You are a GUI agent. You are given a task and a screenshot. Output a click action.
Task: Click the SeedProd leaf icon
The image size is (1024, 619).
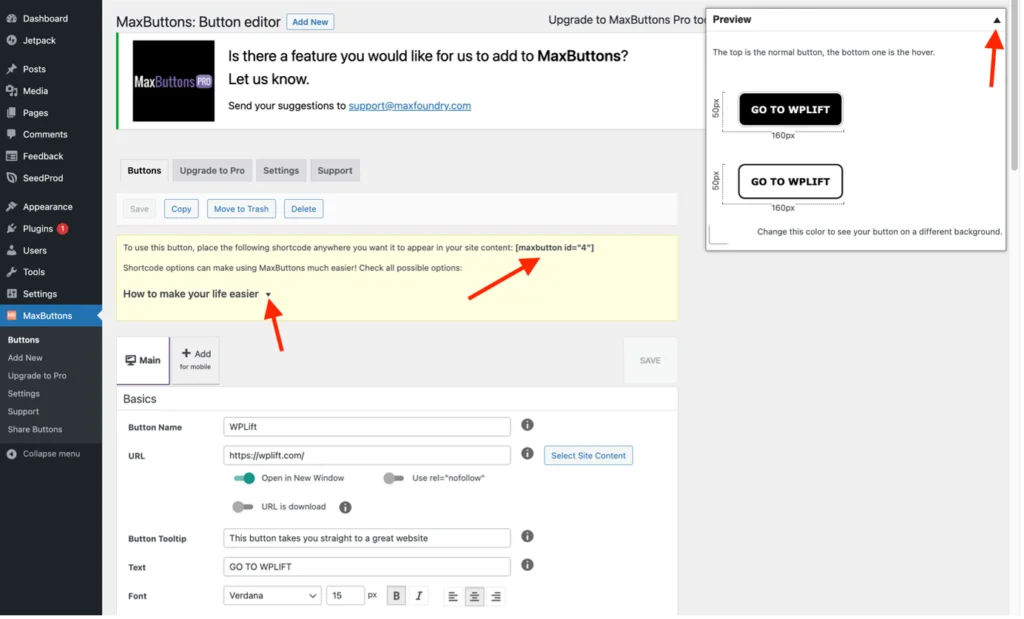click(12, 178)
